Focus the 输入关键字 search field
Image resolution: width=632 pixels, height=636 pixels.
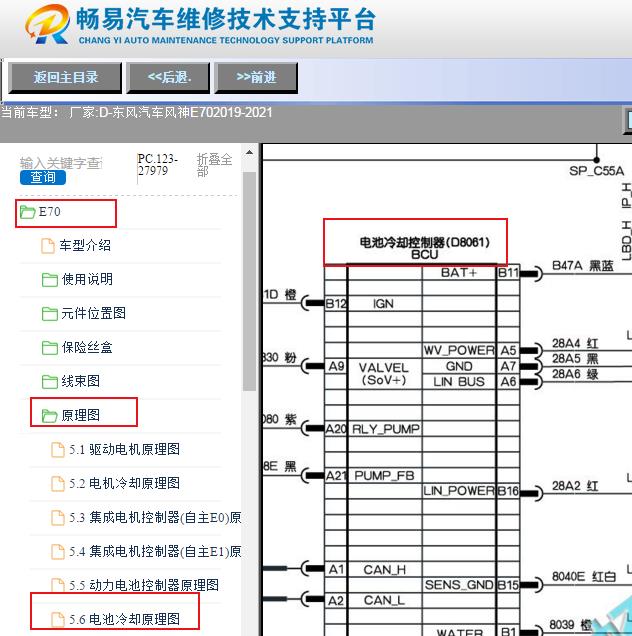tap(61, 163)
